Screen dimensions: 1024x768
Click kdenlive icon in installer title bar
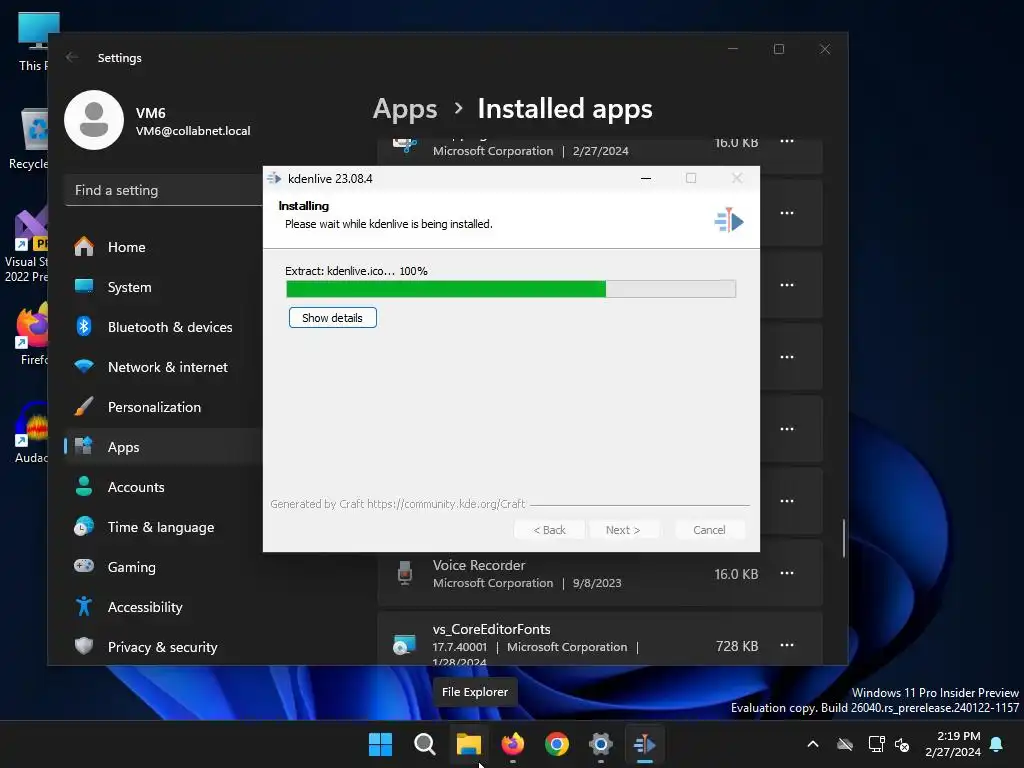(274, 178)
